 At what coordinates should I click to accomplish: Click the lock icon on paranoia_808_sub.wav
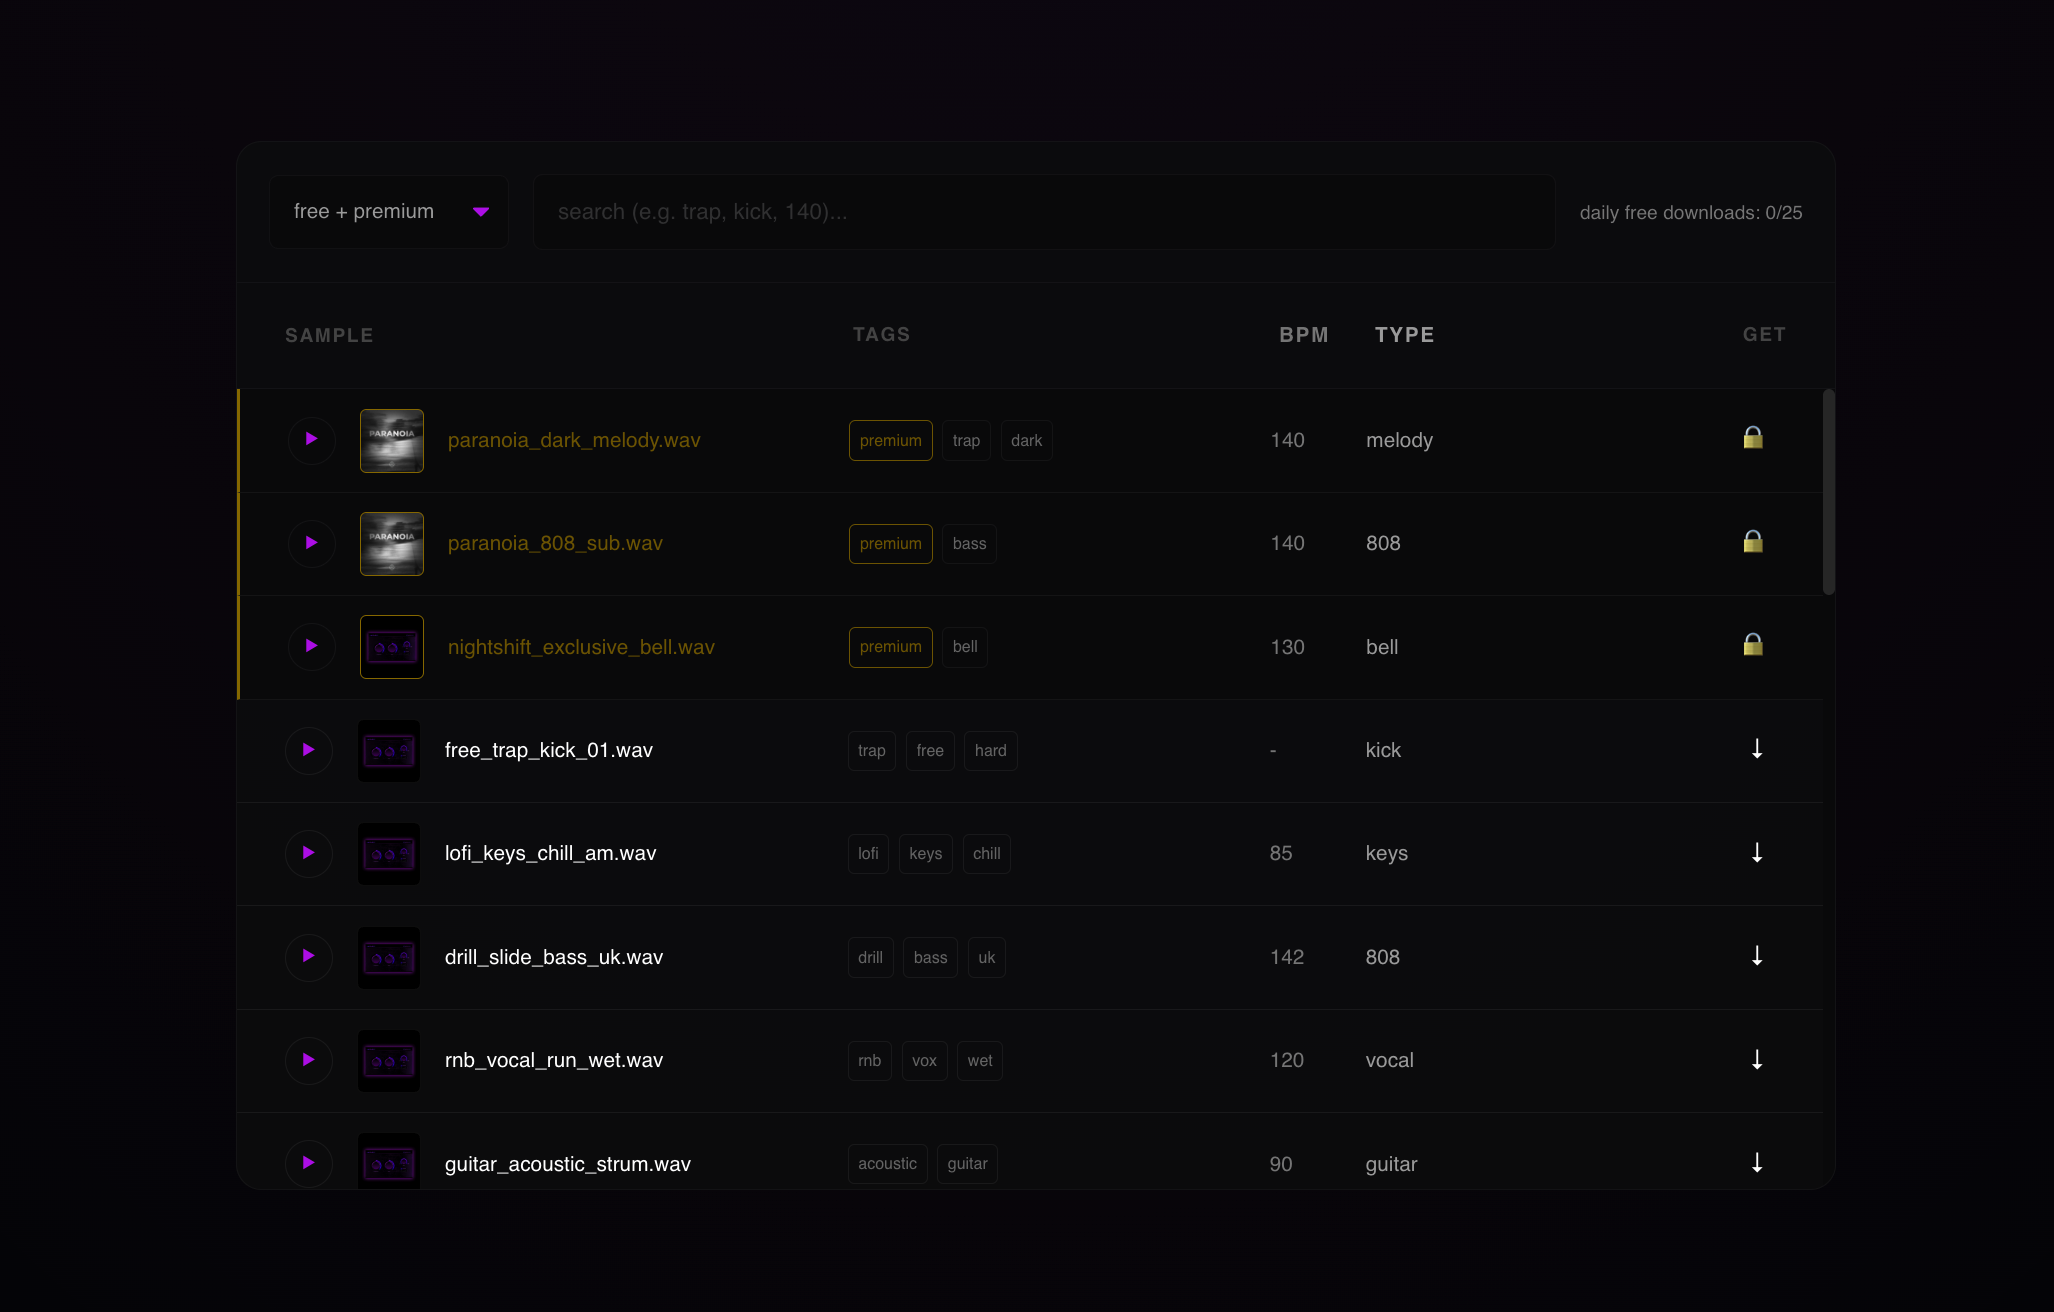tap(1753, 543)
